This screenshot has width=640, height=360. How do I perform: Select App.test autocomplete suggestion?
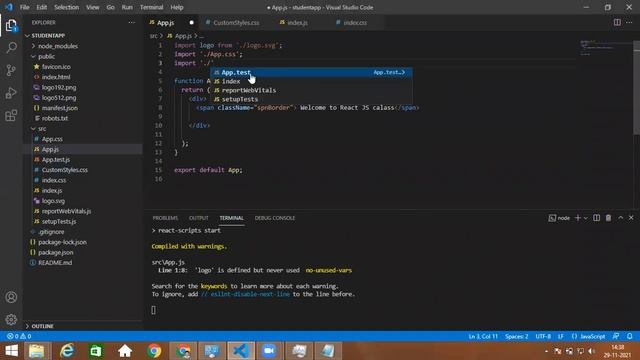[x=311, y=72]
